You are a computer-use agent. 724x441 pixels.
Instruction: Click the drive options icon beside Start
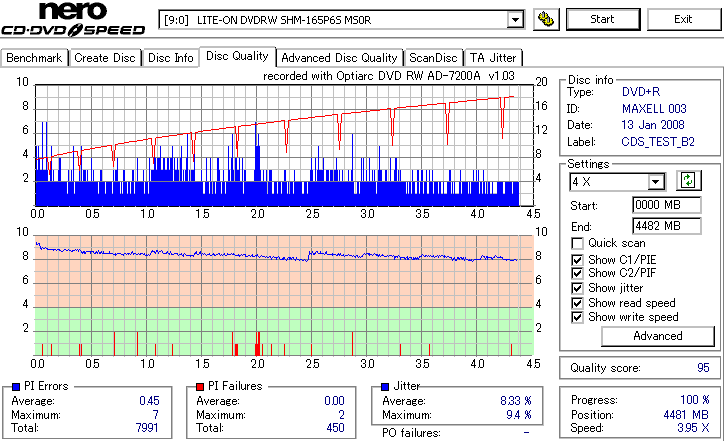(x=546, y=19)
